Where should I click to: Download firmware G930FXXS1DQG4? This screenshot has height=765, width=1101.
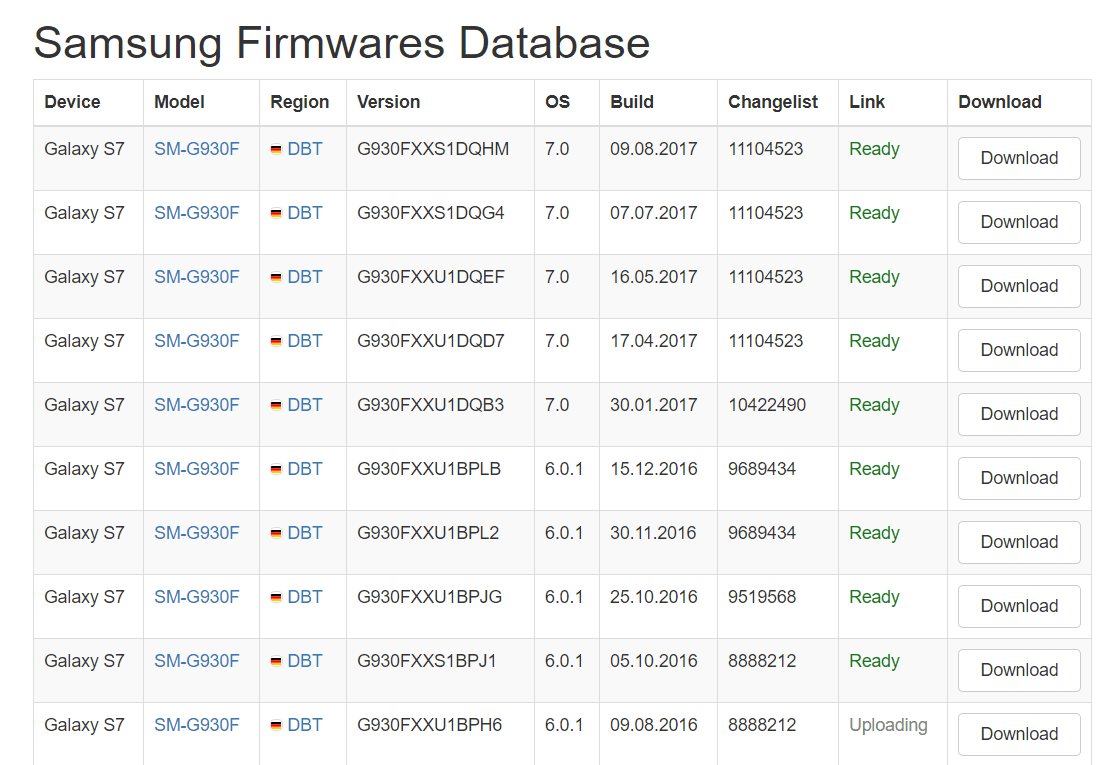pyautogui.click(x=1018, y=222)
